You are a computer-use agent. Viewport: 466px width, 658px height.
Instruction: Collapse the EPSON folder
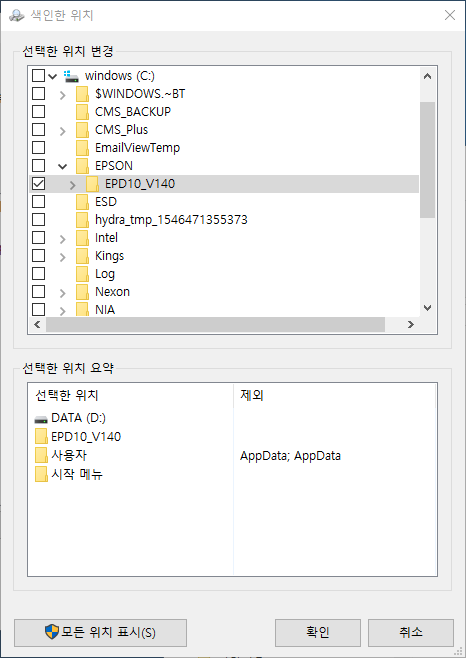click(x=63, y=167)
